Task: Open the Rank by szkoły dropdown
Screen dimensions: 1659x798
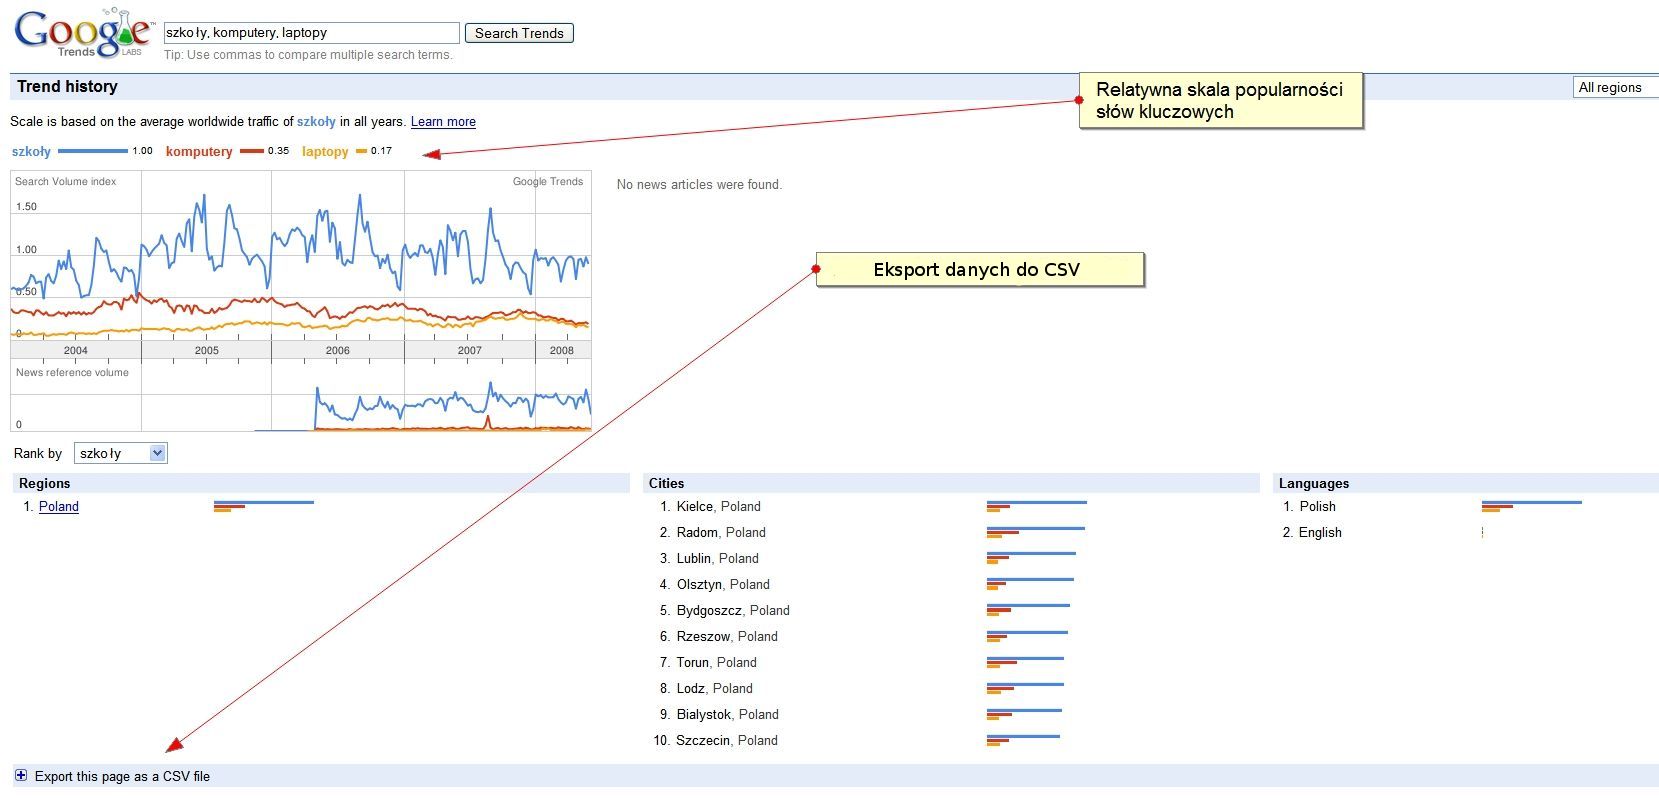Action: (x=121, y=453)
